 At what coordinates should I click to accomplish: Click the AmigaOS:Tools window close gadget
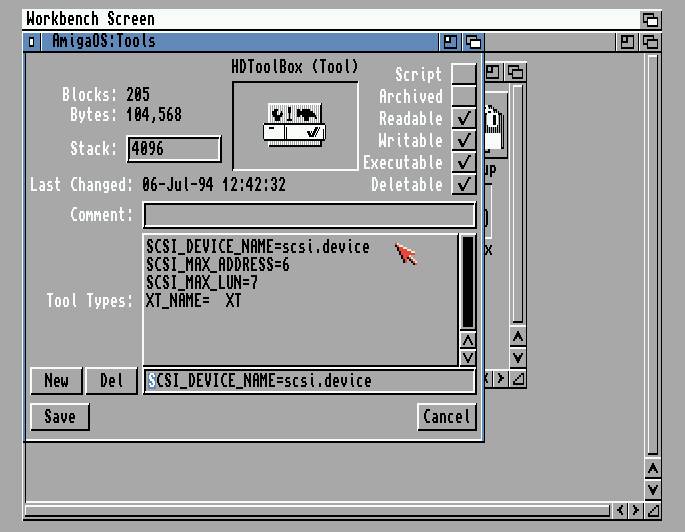pos(32,42)
